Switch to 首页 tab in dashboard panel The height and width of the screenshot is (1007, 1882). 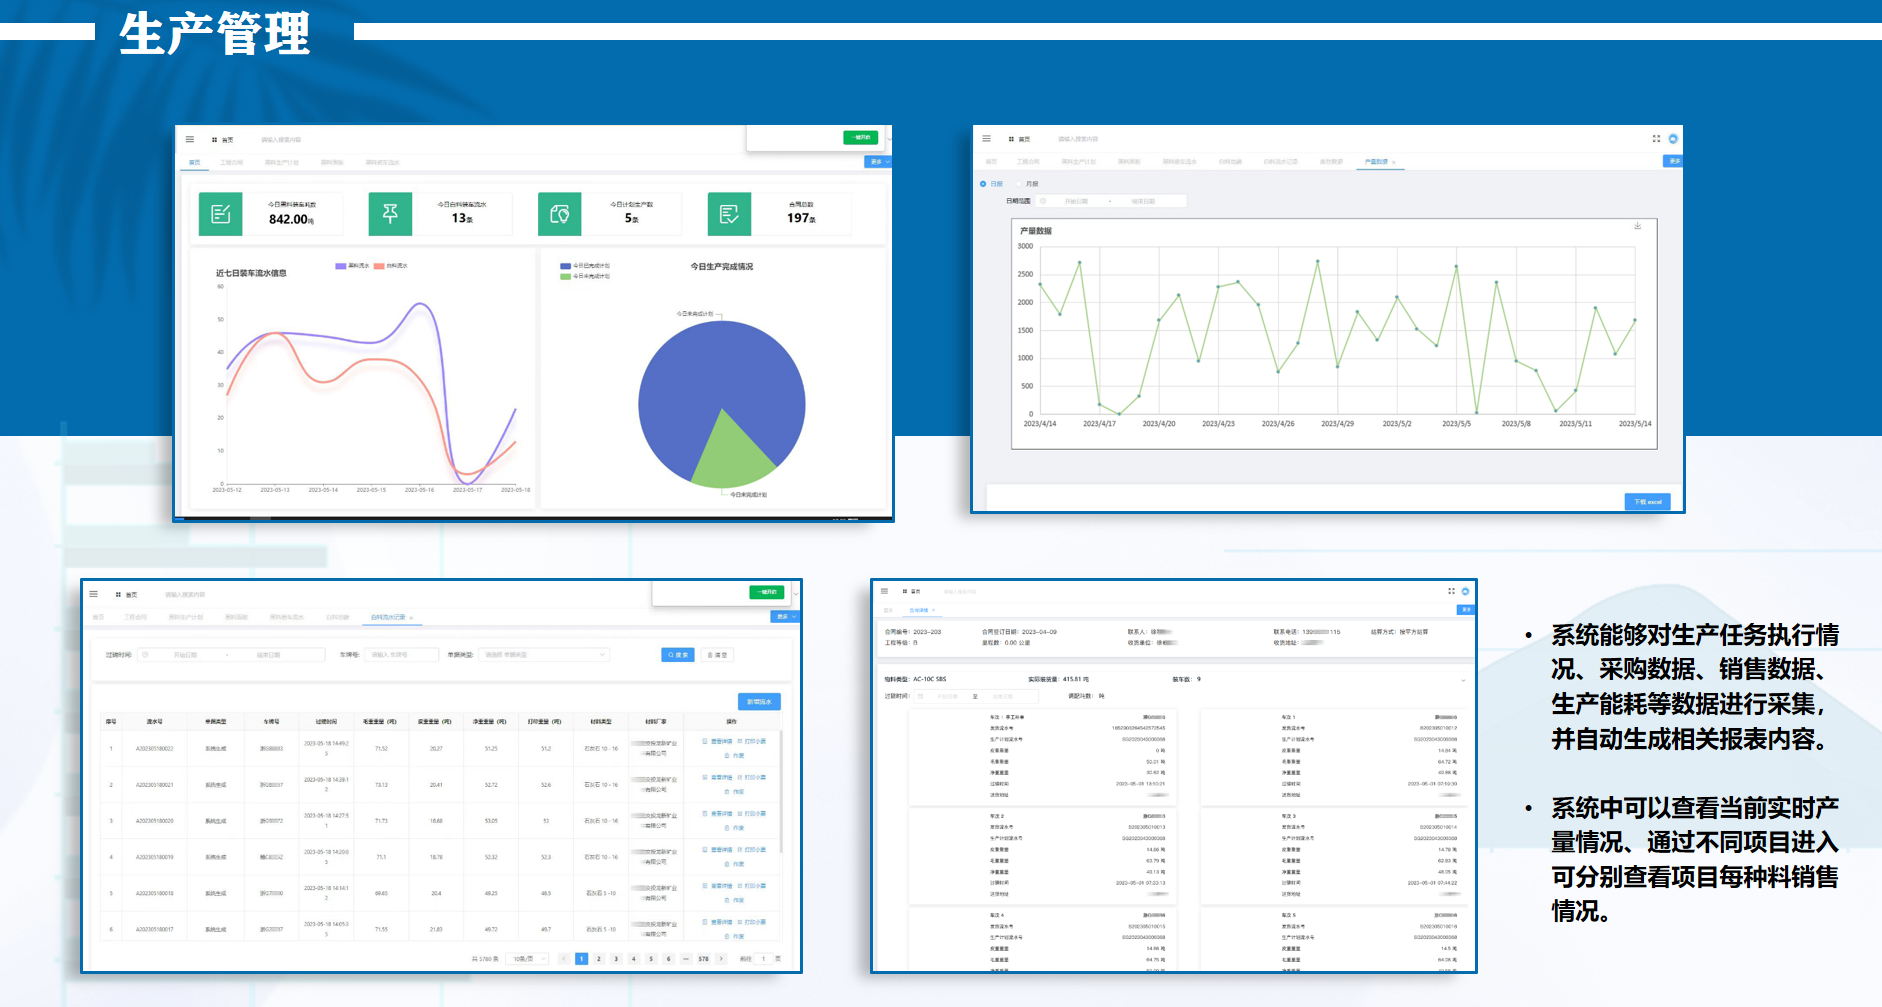pyautogui.click(x=195, y=162)
